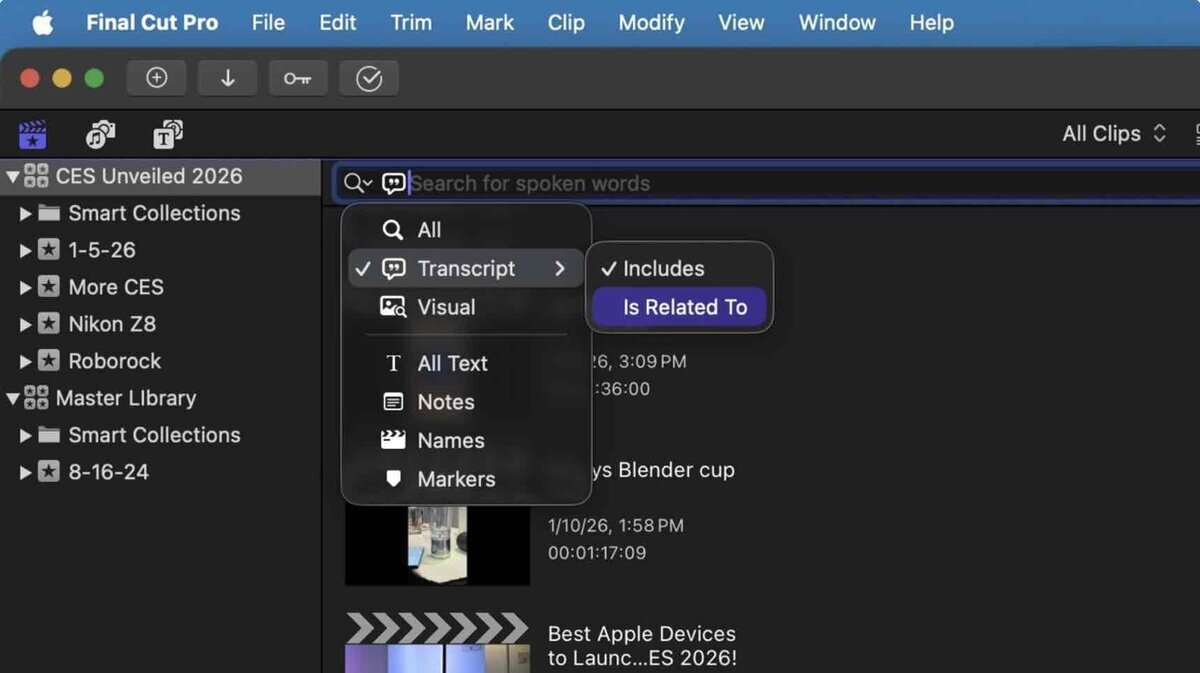1200x673 pixels.
Task: Open the Blender cup clip thumbnail
Action: click(x=437, y=545)
